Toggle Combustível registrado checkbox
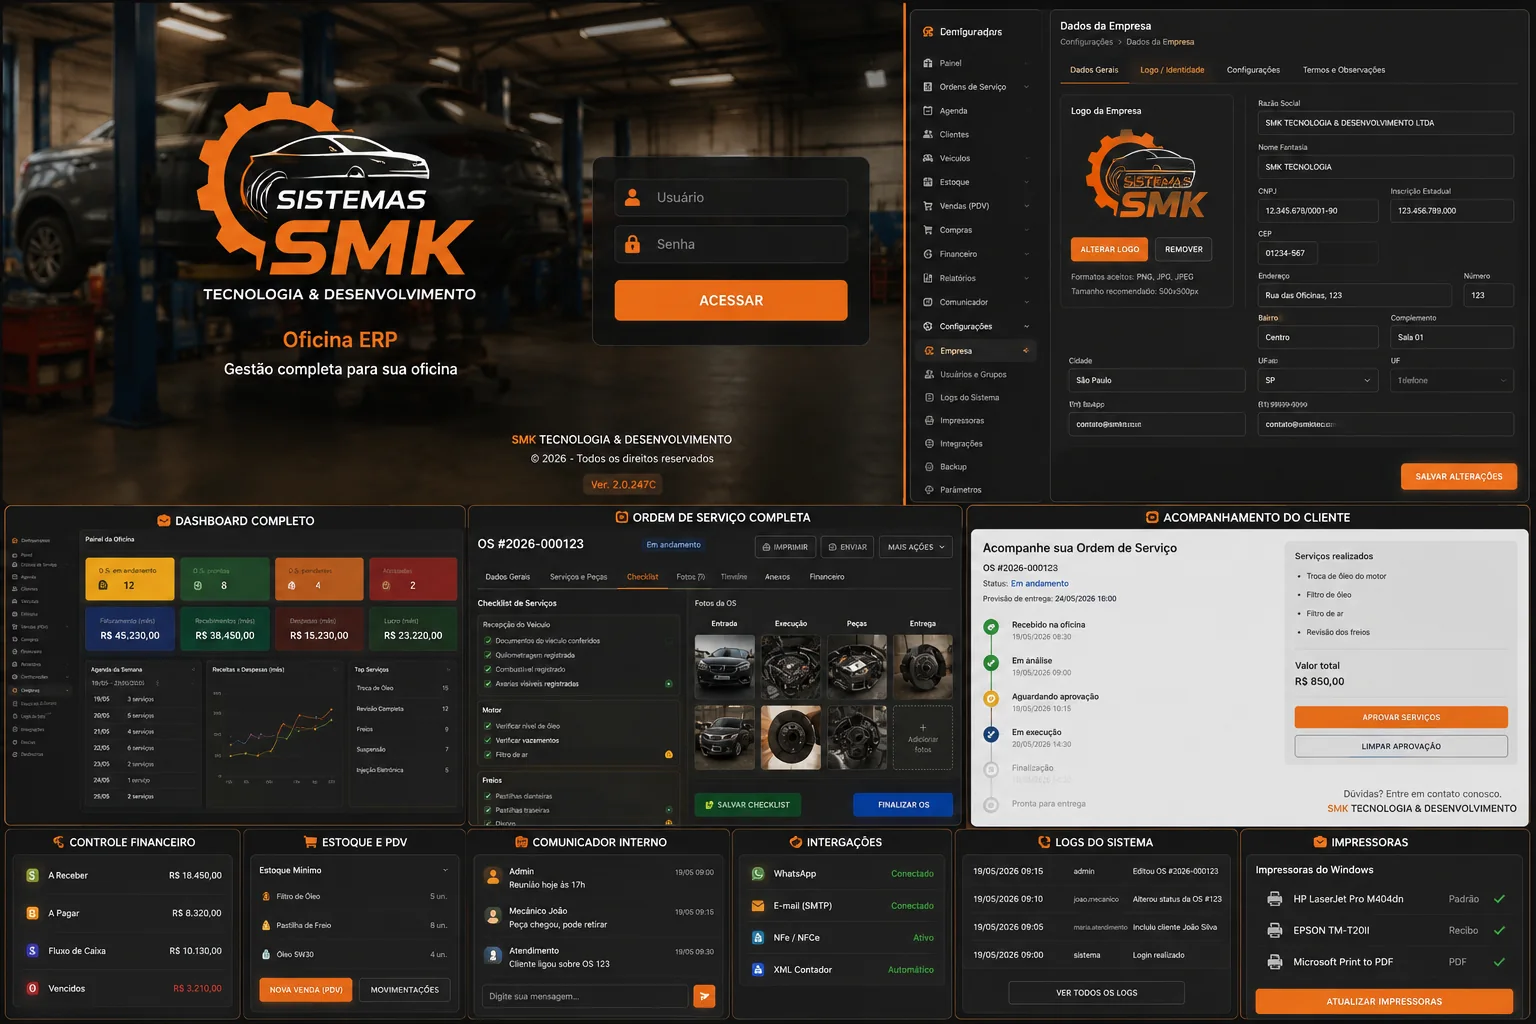Screen dimensions: 1536x1024 tap(488, 670)
